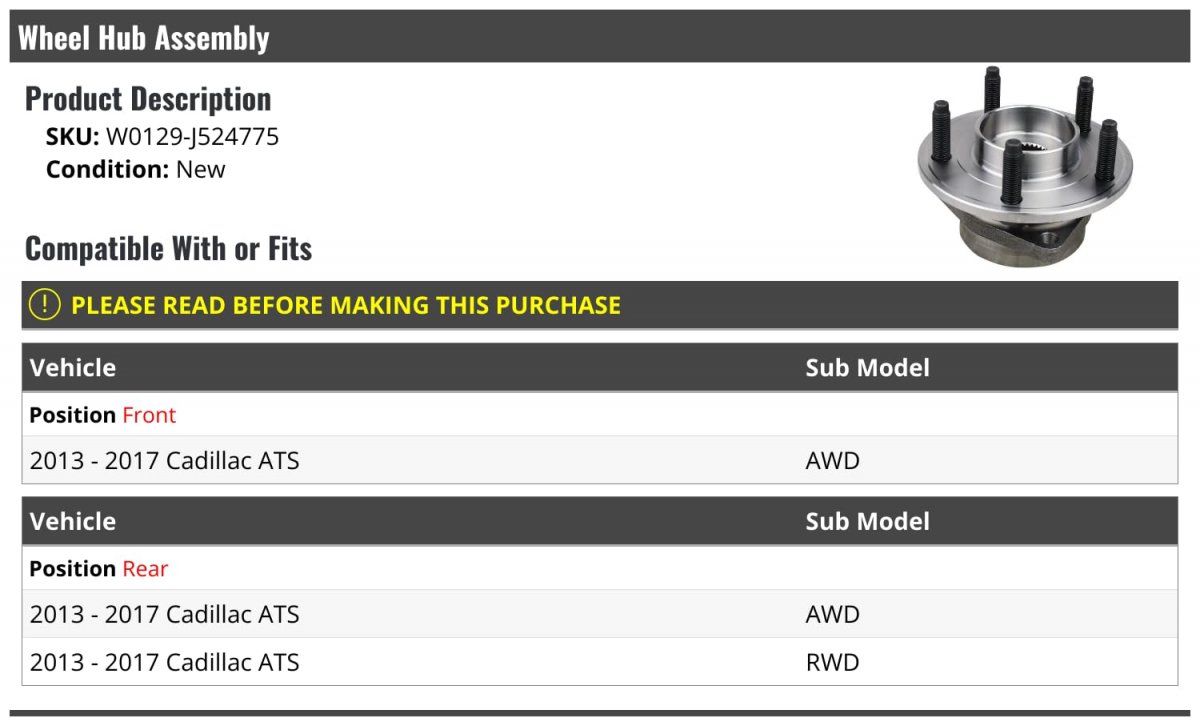Click the PLEASE READ BEFORE MAKING THIS PURCHASE banner
The height and width of the screenshot is (726, 1200).
pyautogui.click(x=600, y=305)
